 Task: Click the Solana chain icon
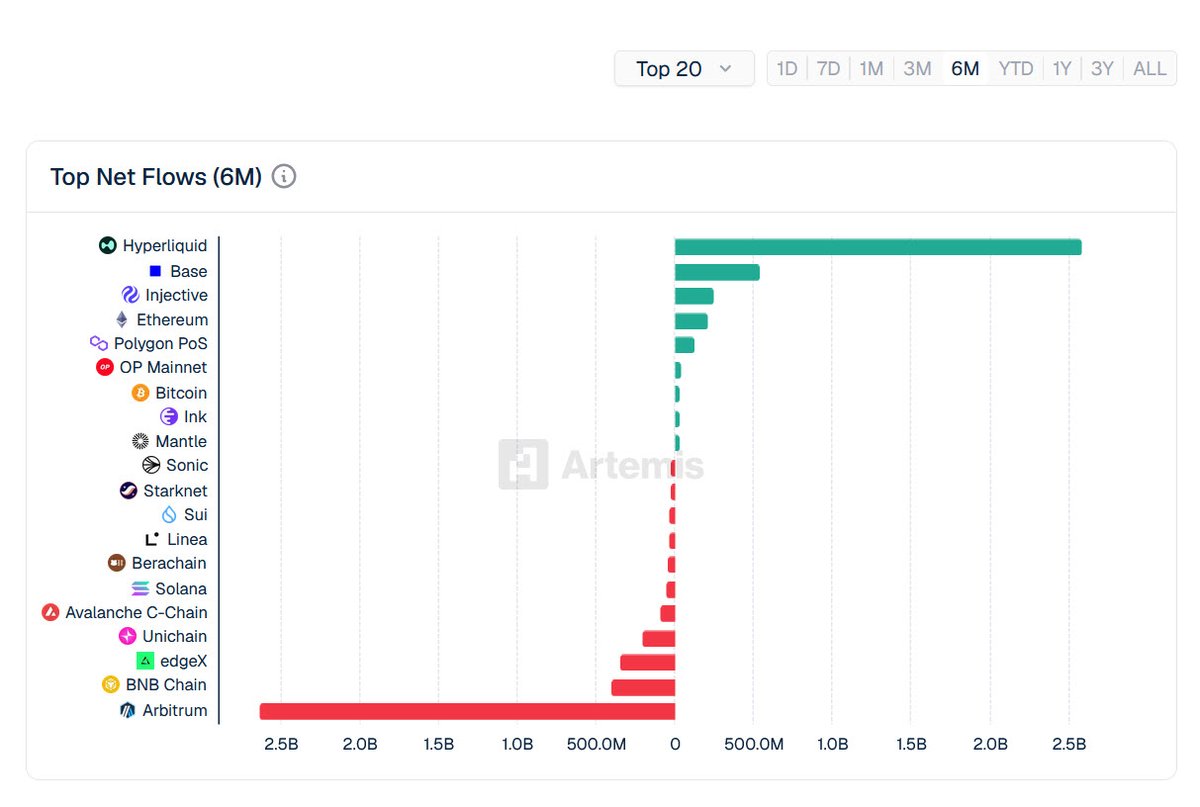[x=140, y=589]
